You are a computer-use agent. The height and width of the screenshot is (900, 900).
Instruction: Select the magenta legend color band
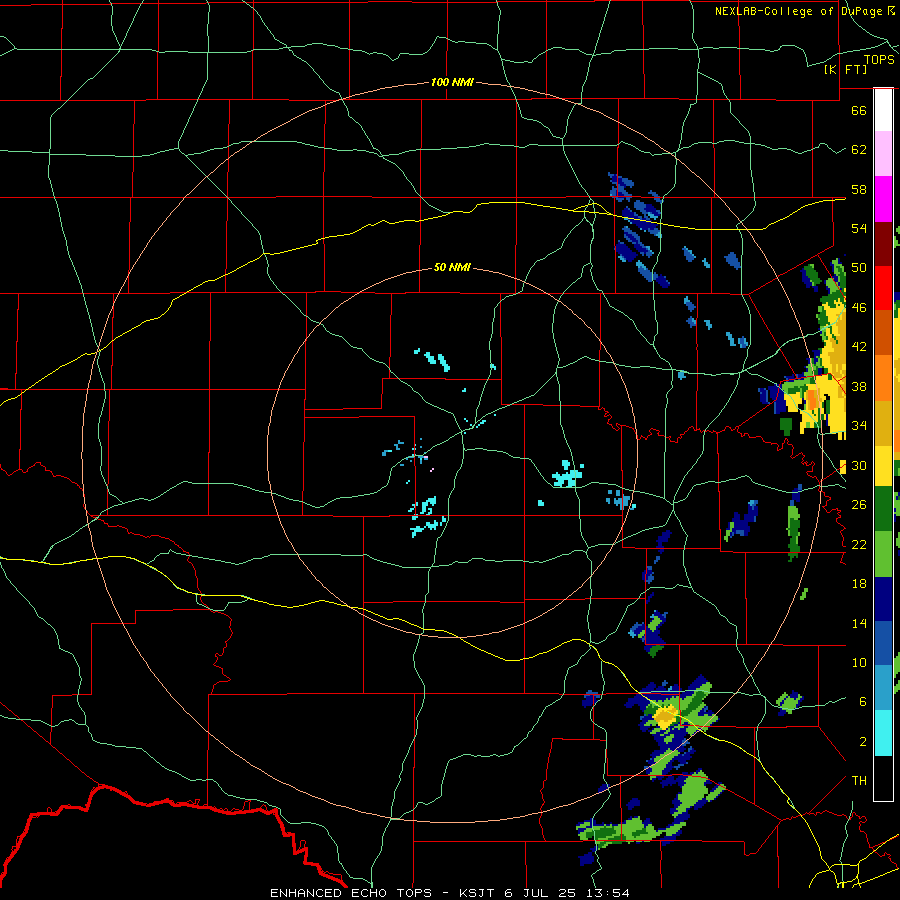point(883,199)
